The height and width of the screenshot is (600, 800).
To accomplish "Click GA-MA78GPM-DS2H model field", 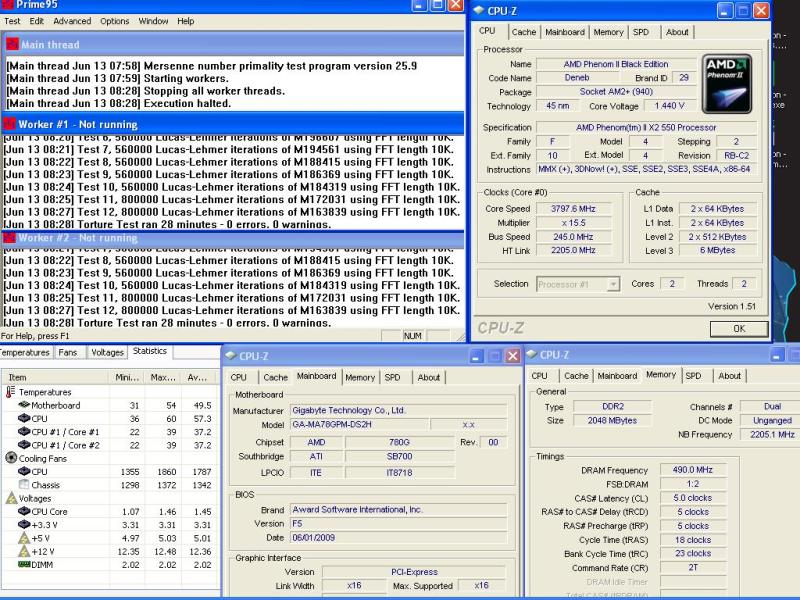I will tap(359, 424).
